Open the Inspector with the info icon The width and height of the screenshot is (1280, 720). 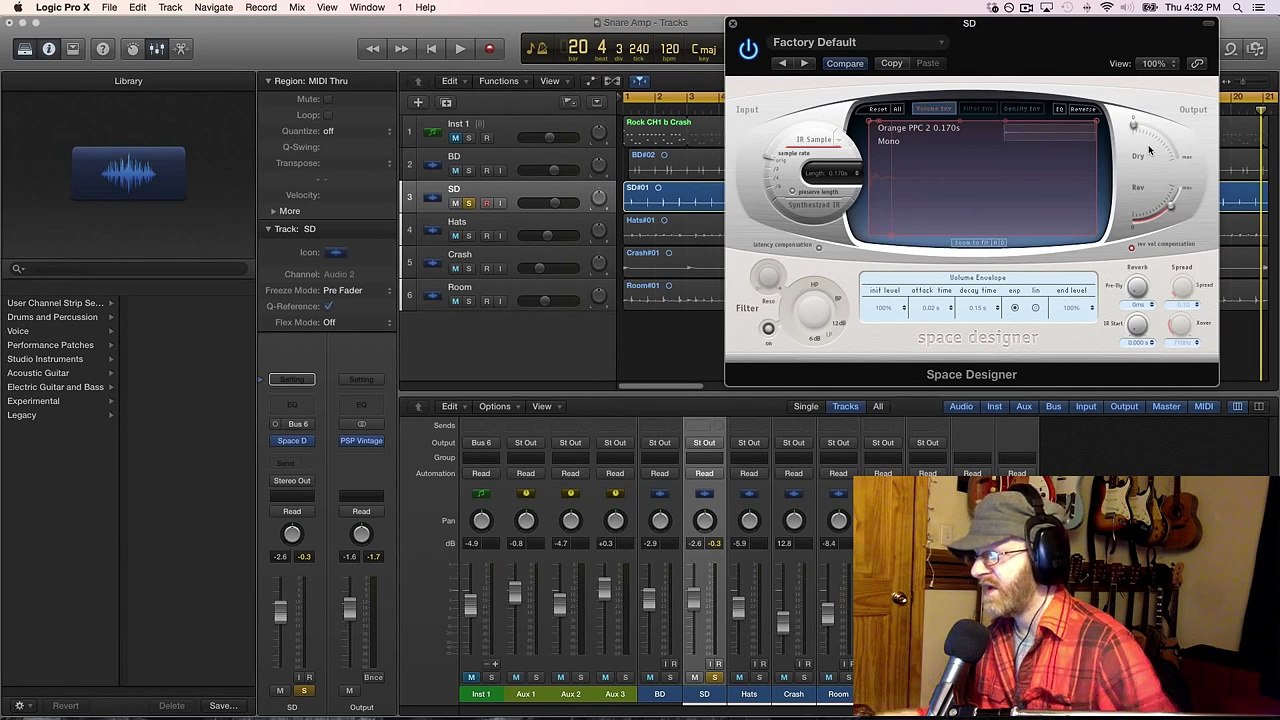(49, 49)
